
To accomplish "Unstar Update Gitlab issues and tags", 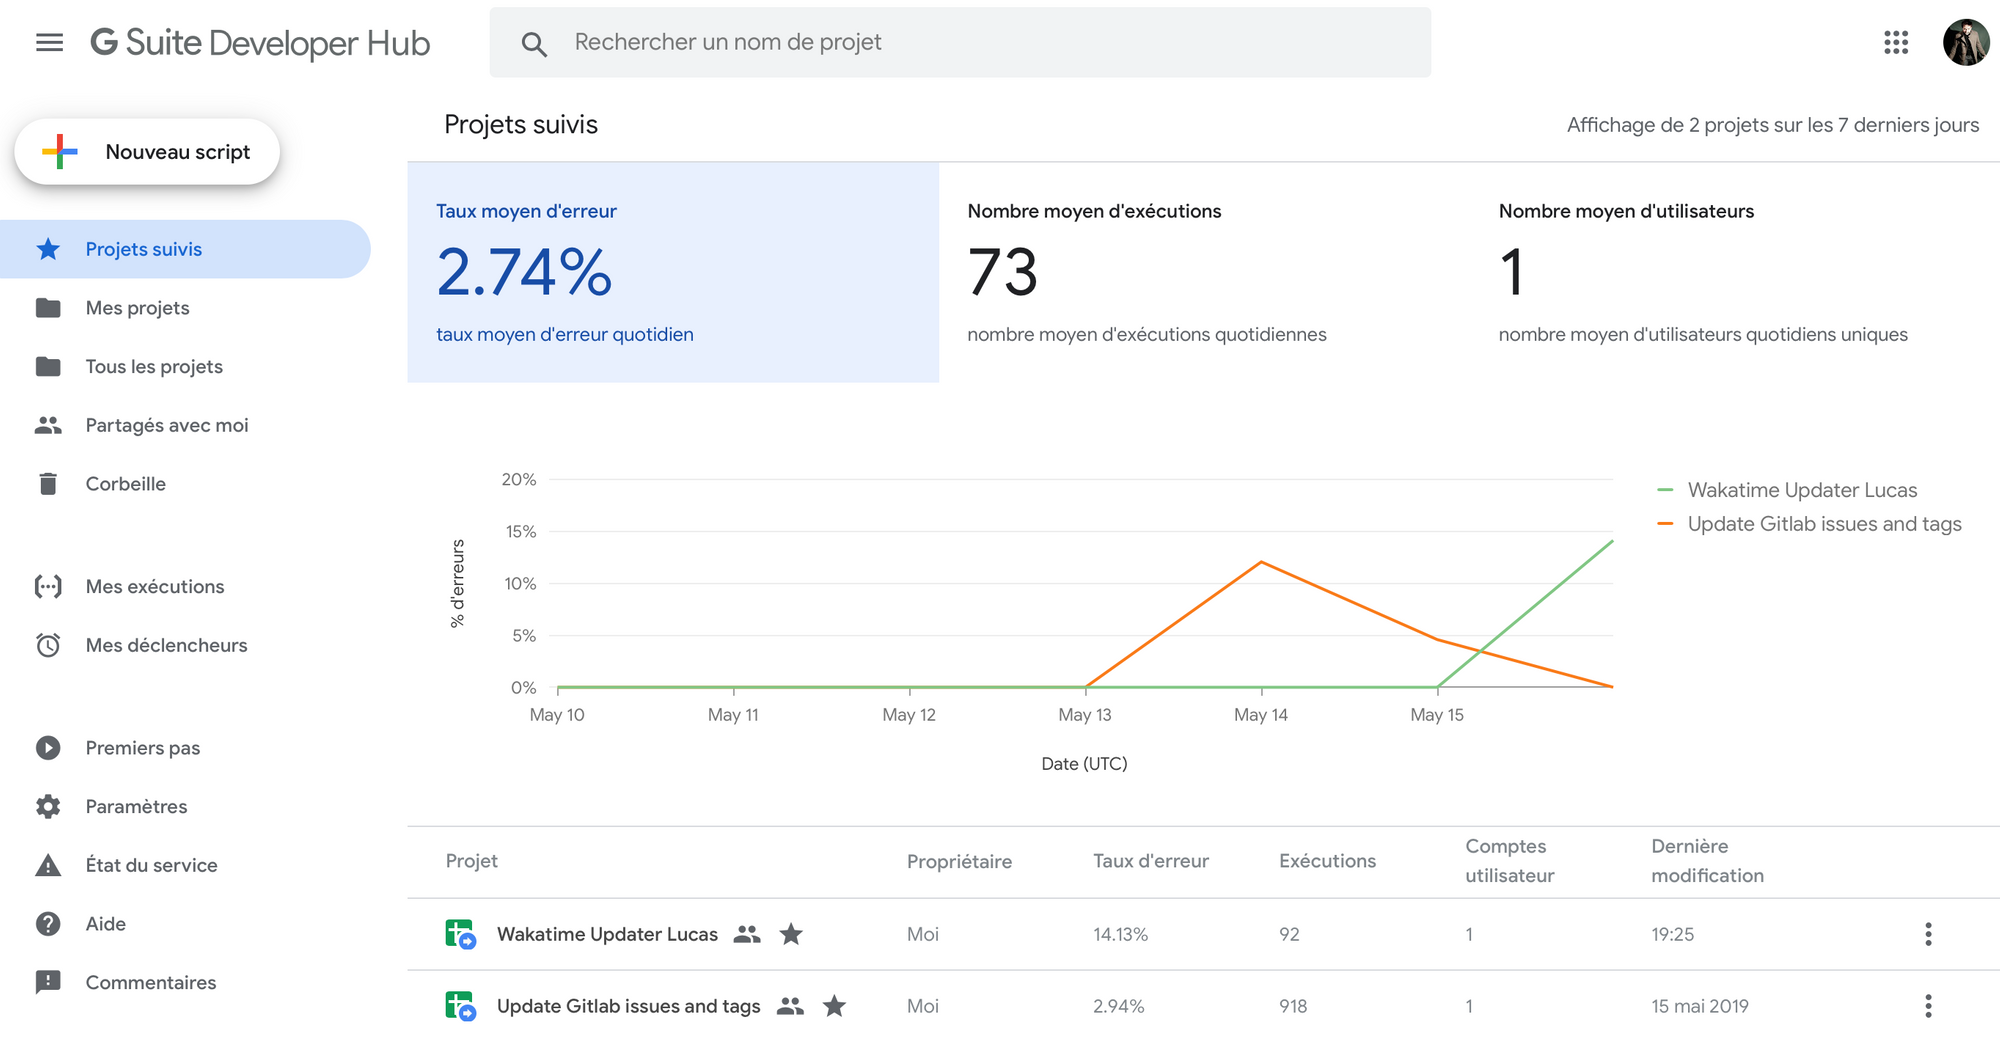I will click(834, 1006).
